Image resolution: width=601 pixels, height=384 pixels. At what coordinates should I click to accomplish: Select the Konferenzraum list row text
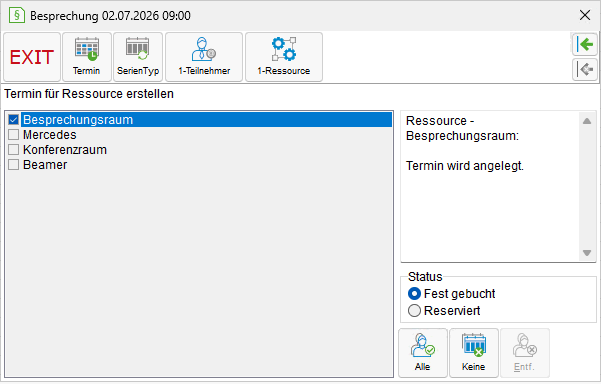(65, 150)
